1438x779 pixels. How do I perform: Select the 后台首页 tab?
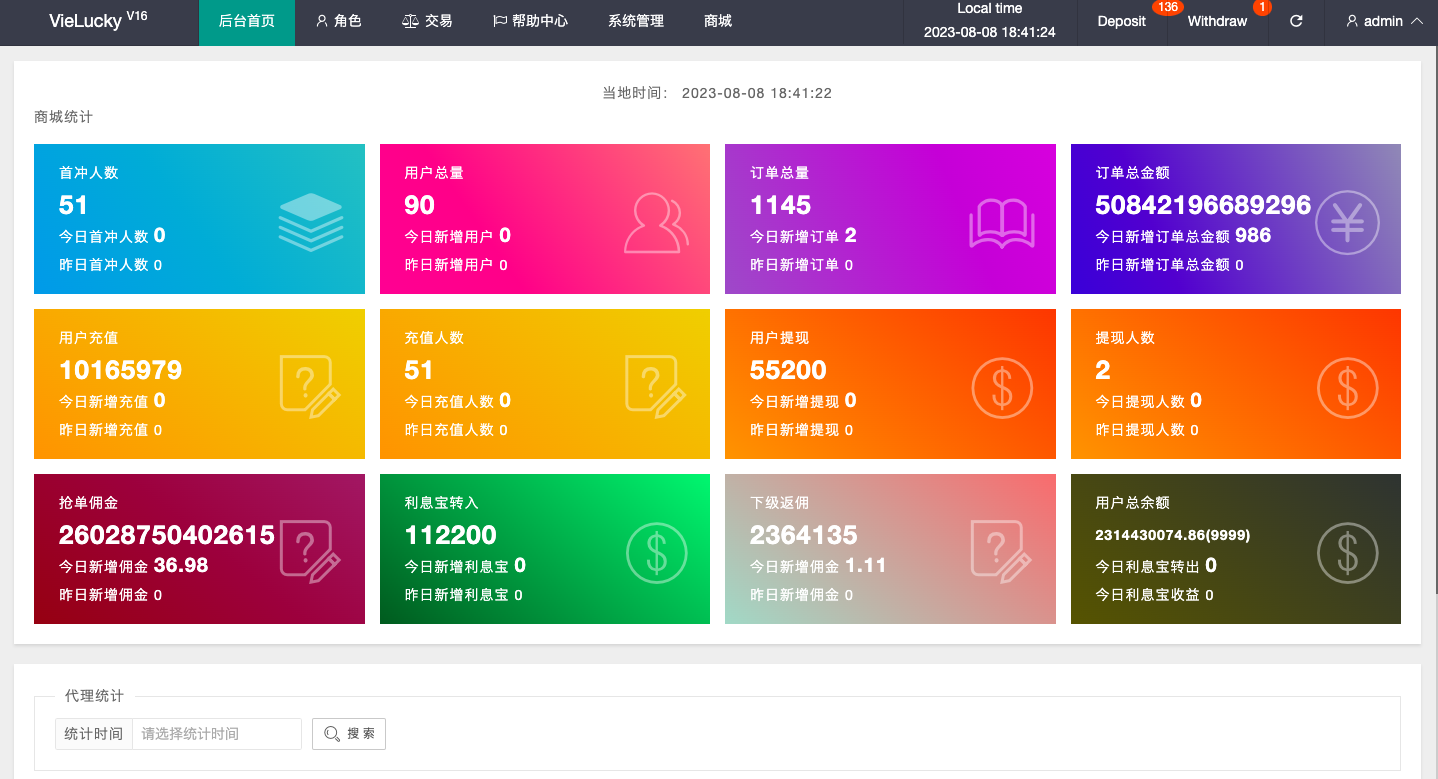coord(247,21)
